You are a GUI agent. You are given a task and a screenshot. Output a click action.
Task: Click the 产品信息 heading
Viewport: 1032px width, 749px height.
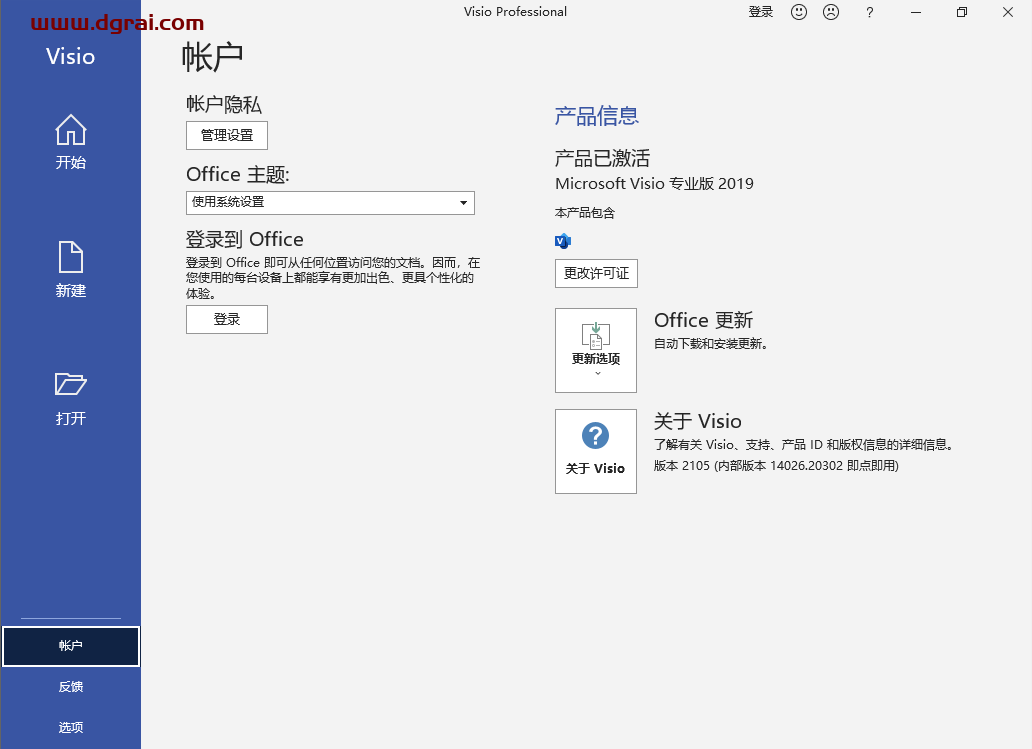[x=596, y=116]
